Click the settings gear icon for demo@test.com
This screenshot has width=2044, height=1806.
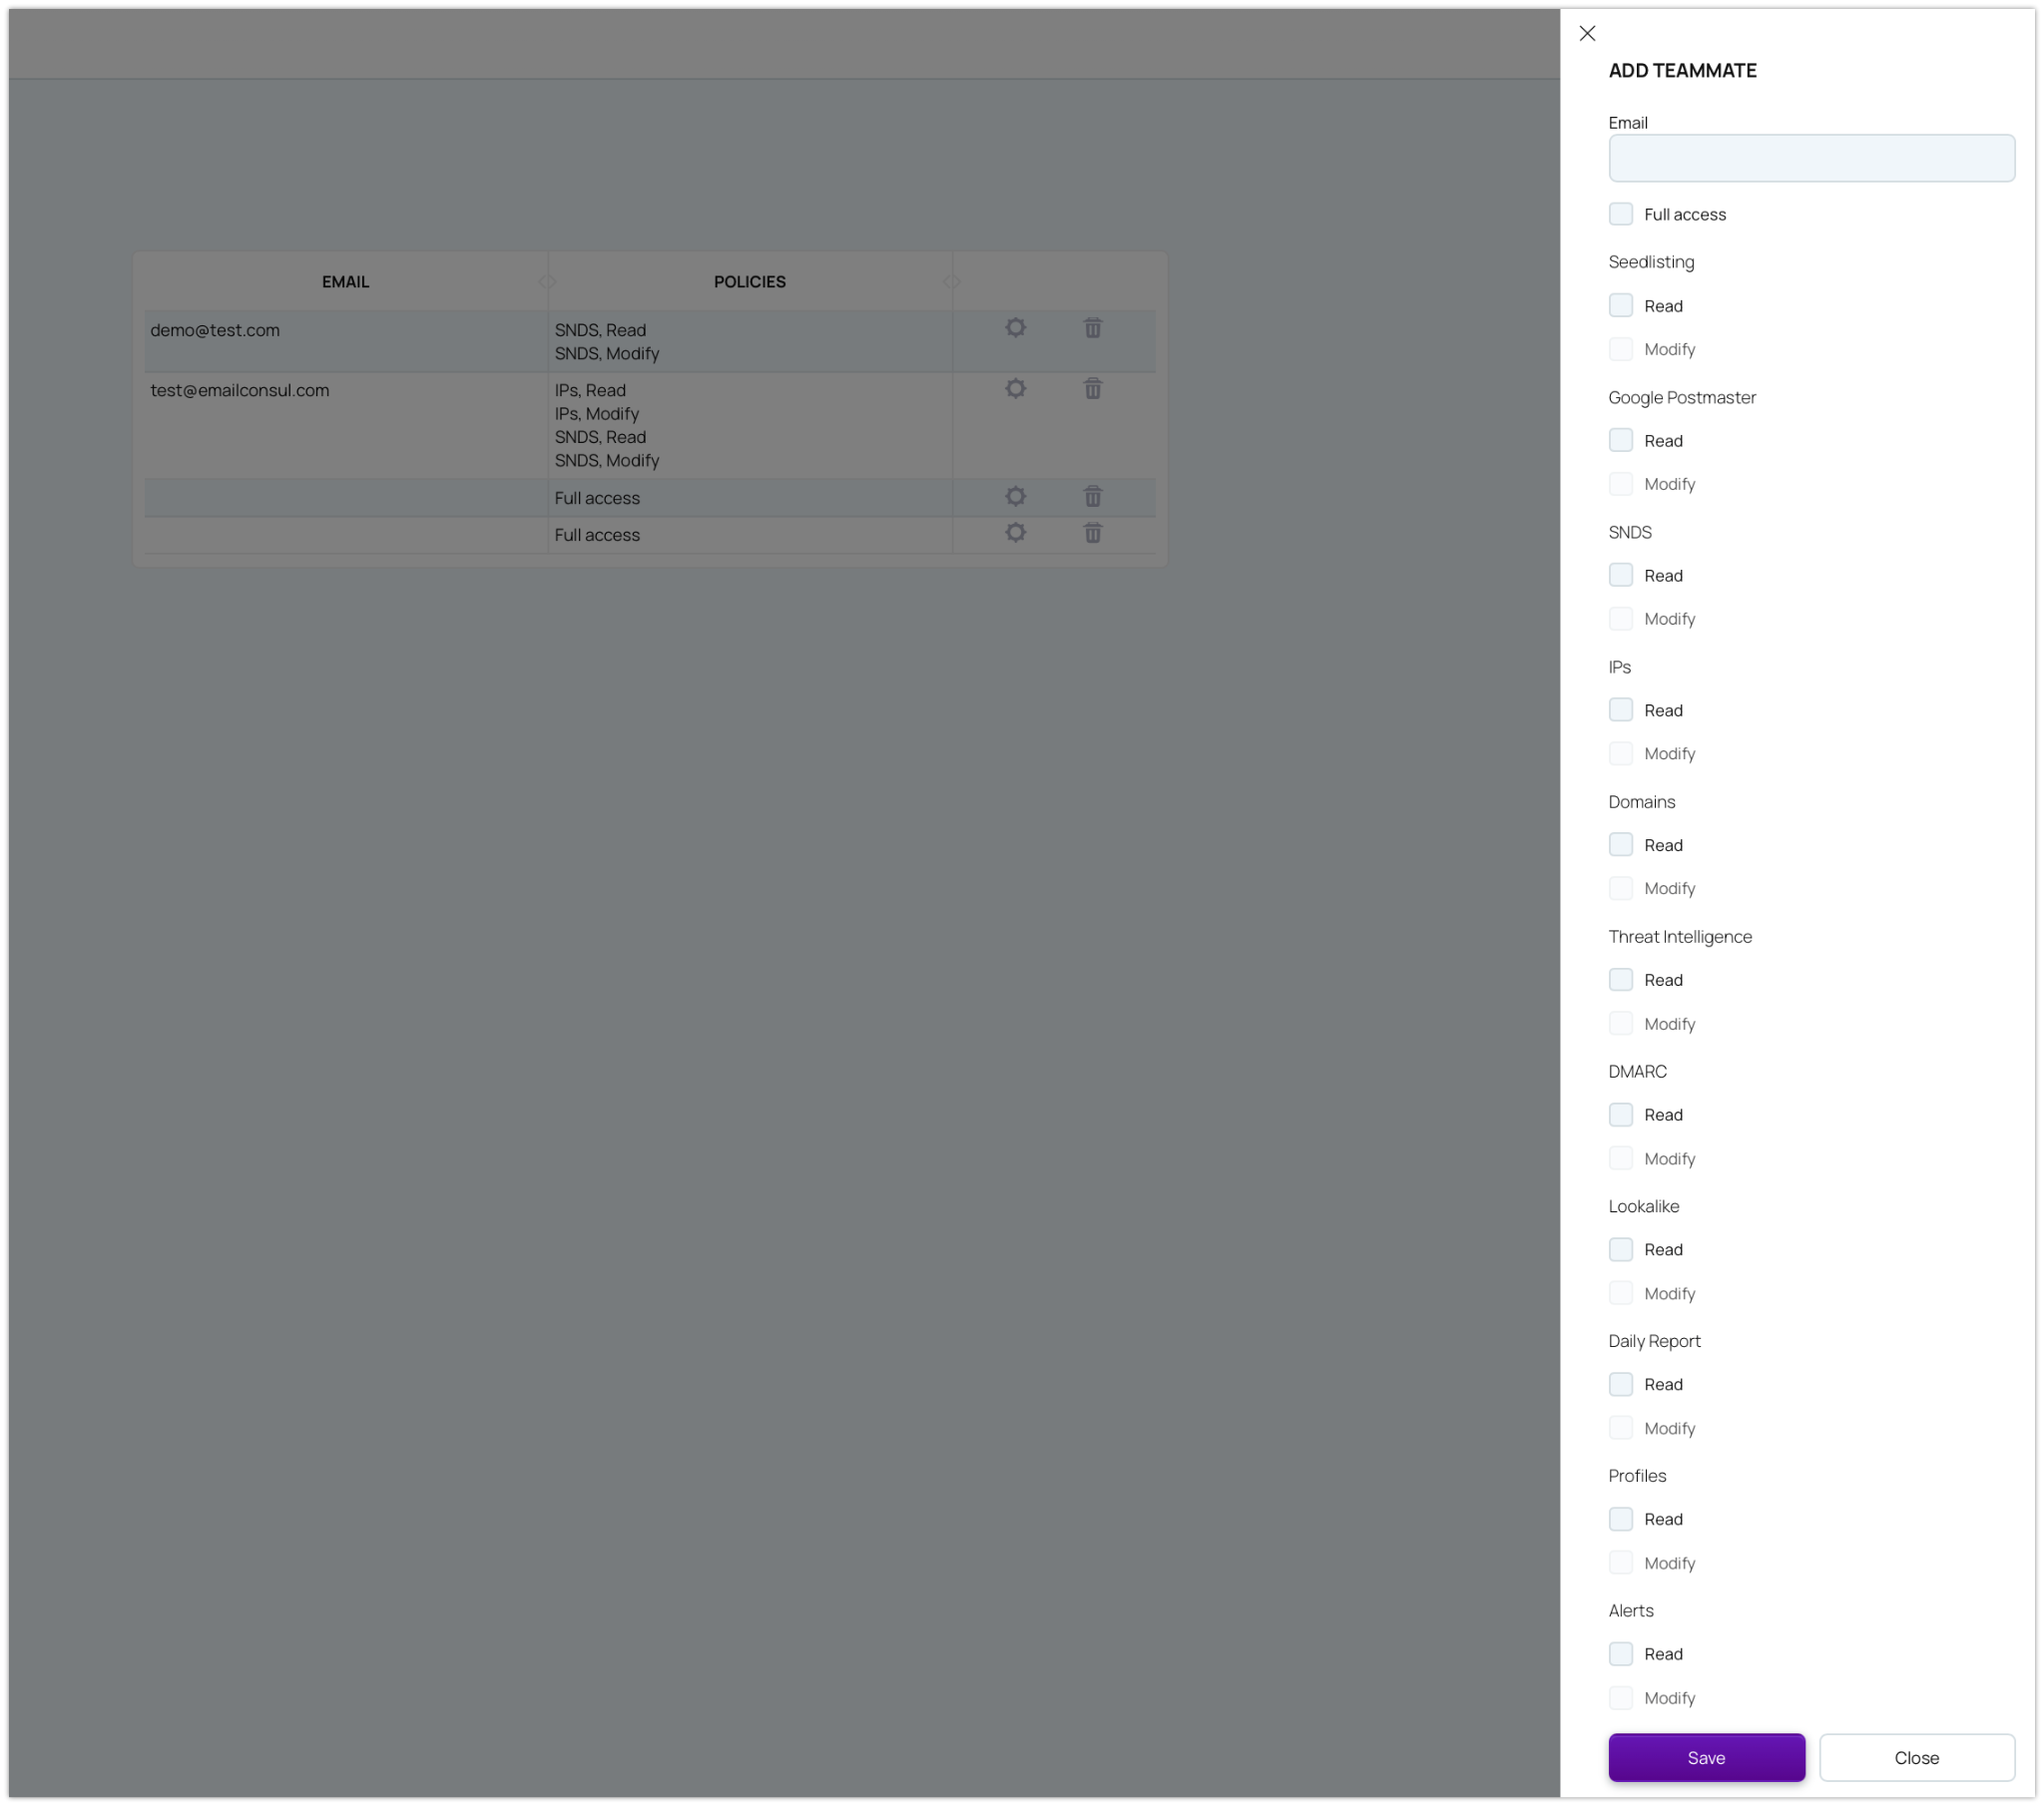1015,329
